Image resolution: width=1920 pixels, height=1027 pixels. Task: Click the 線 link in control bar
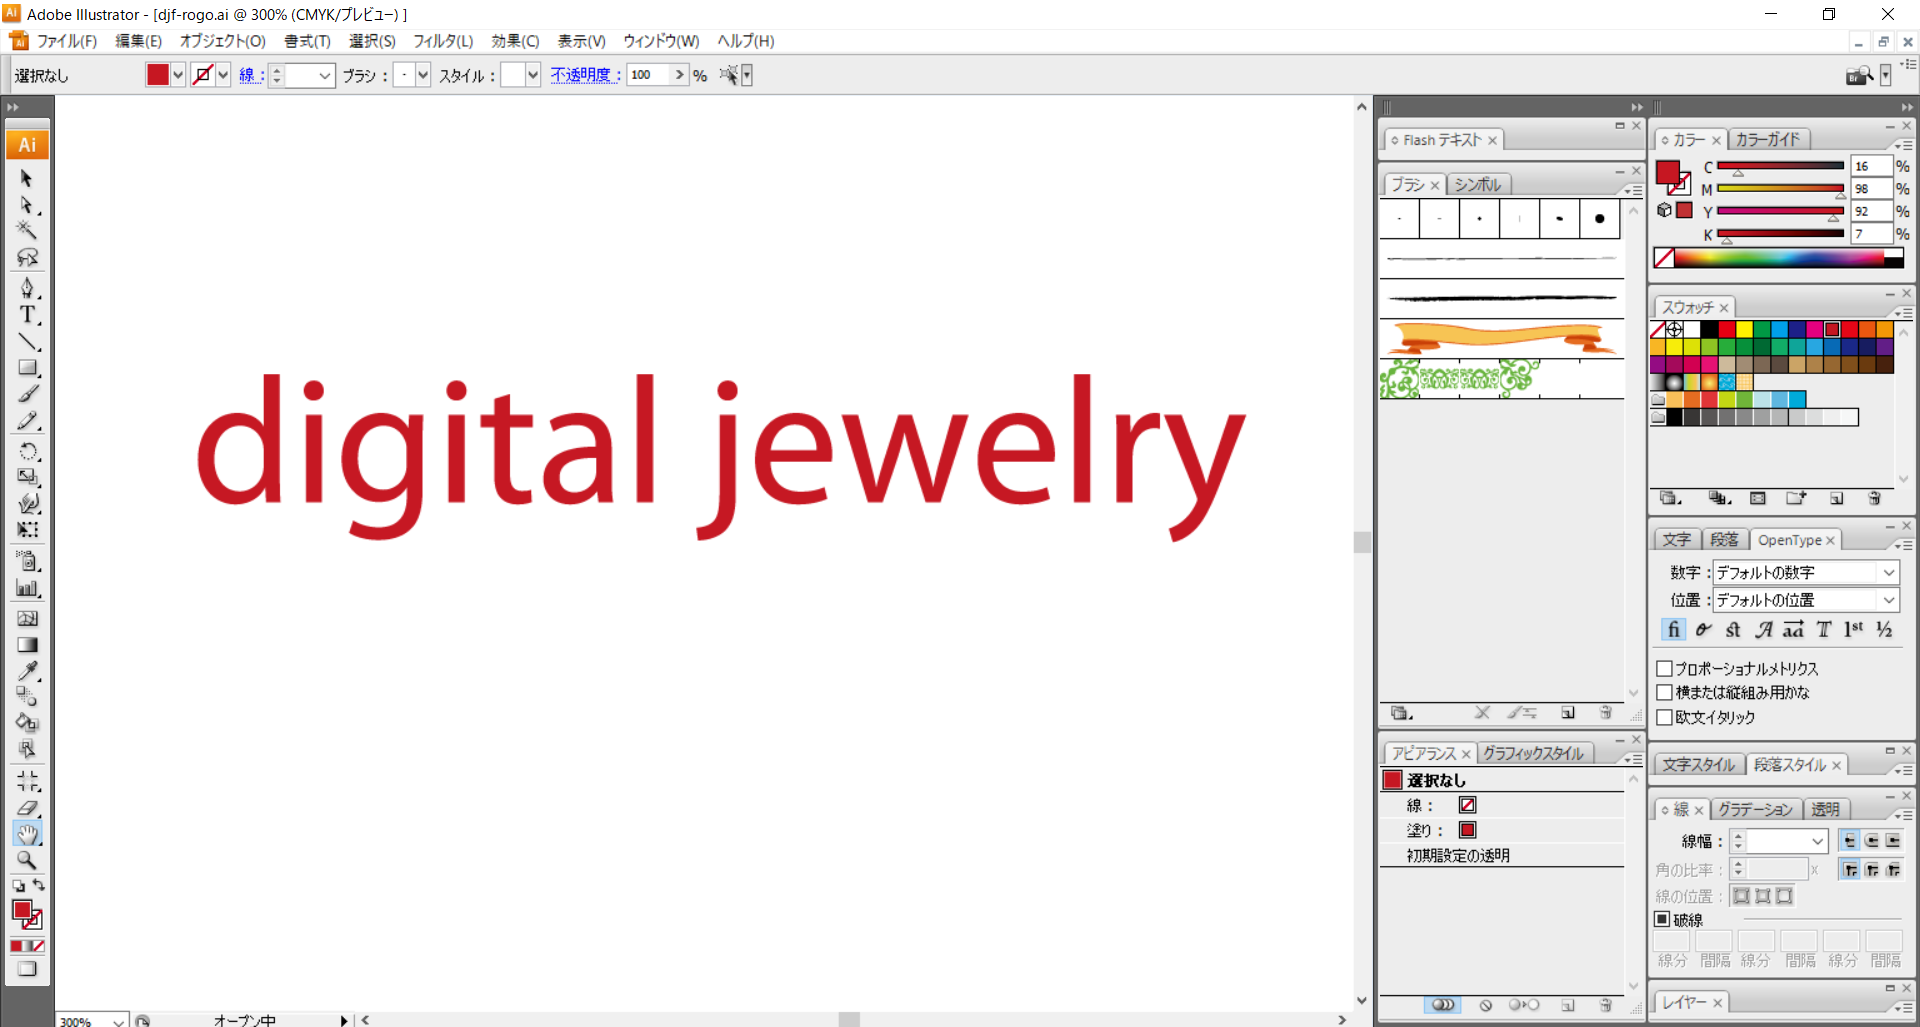250,75
